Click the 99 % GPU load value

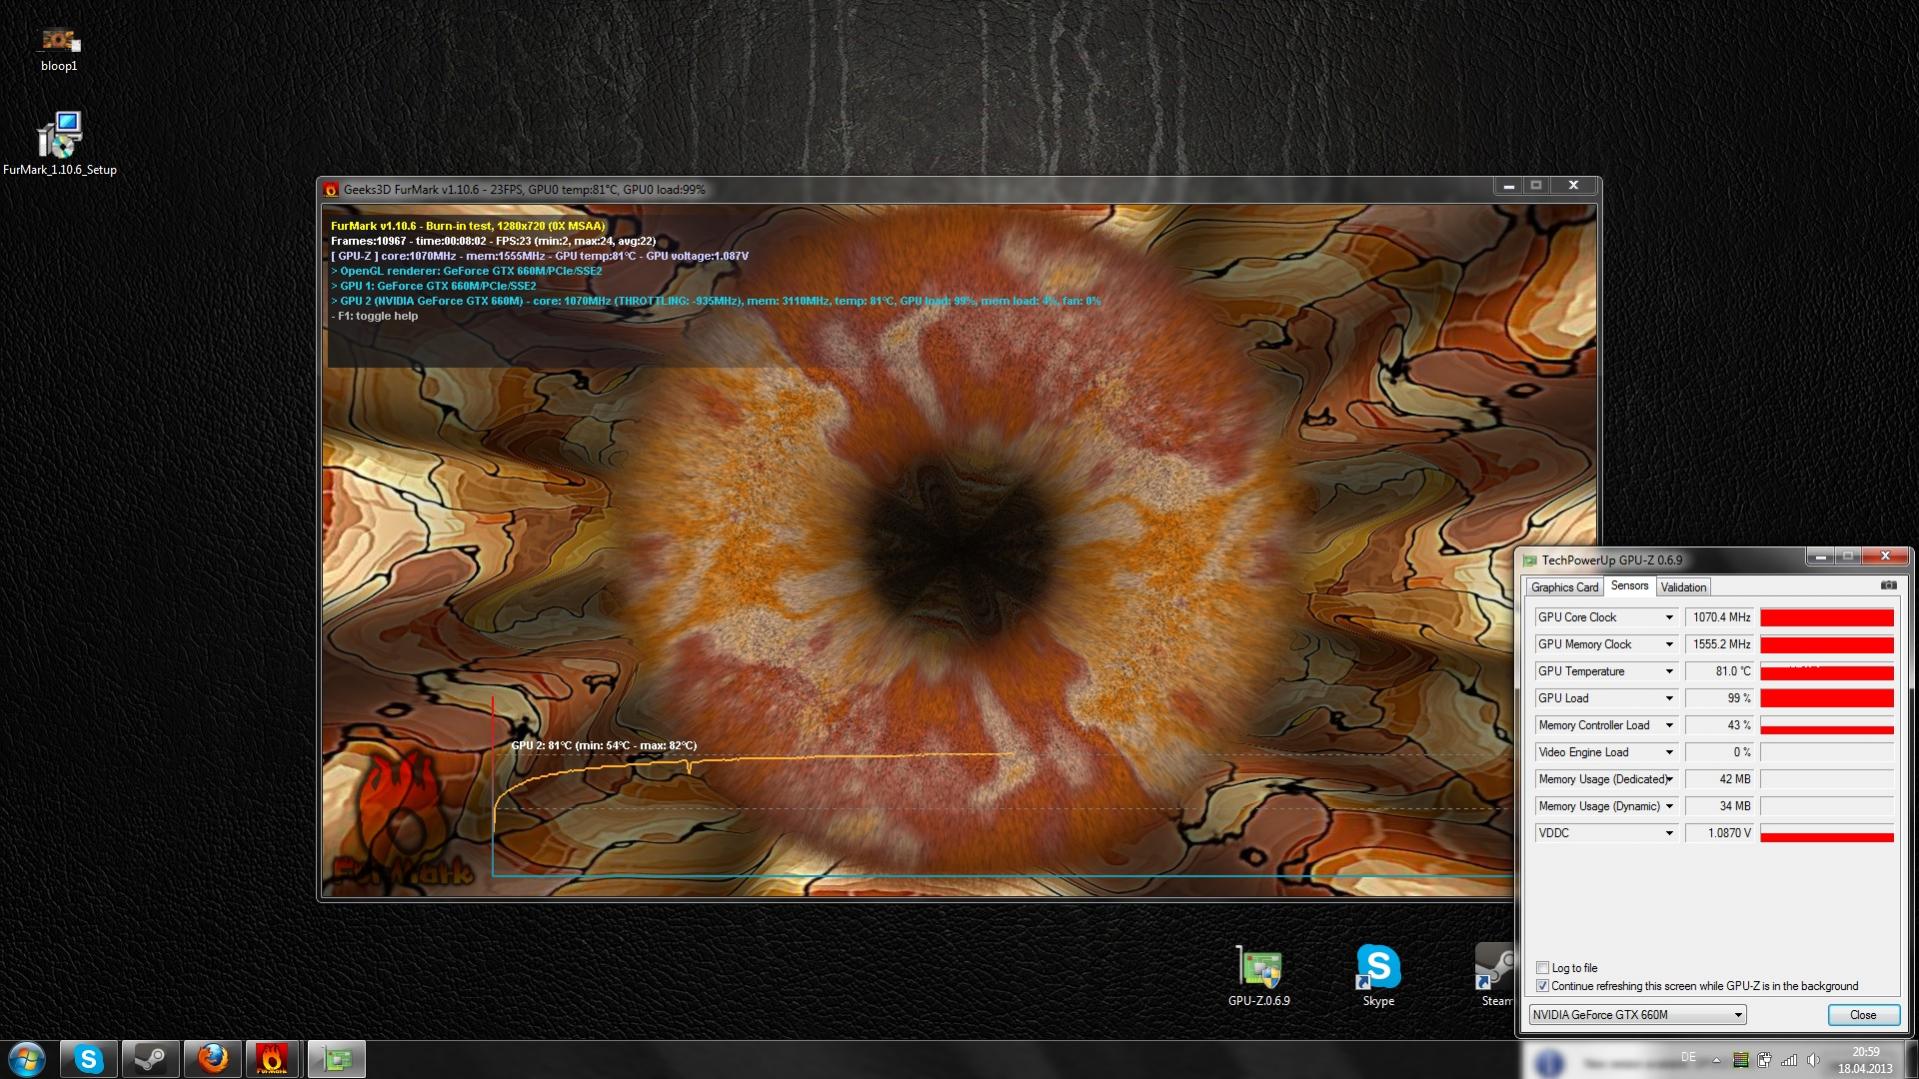point(1721,699)
